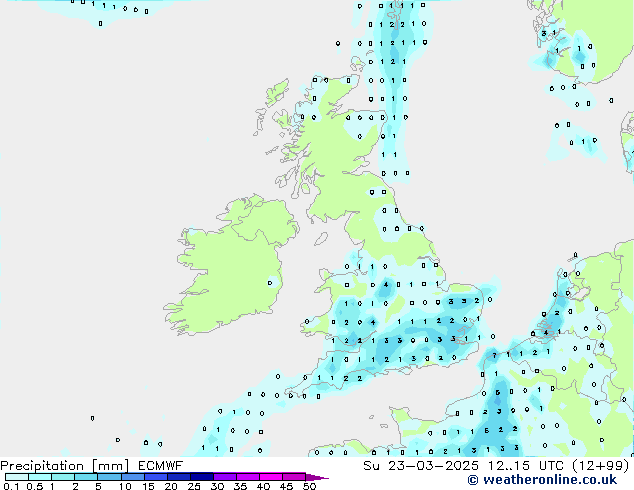This screenshot has width=634, height=490.
Task: Click the '25' legend scale label
Action: pos(194,486)
